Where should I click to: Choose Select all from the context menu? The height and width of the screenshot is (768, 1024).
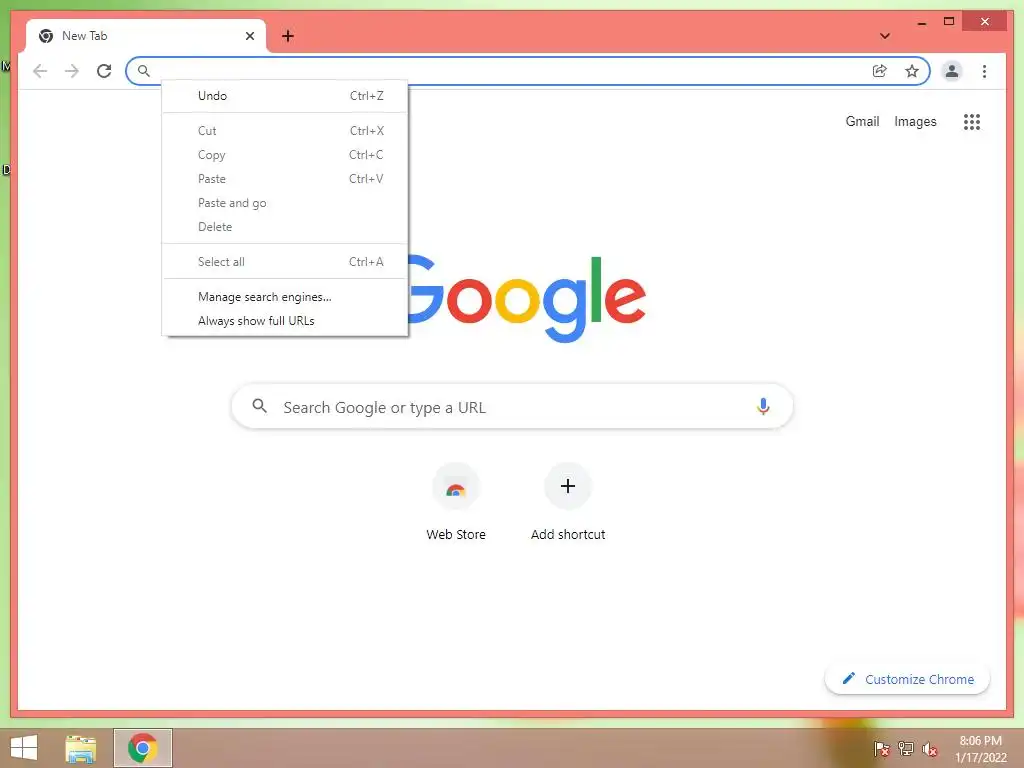click(x=285, y=262)
